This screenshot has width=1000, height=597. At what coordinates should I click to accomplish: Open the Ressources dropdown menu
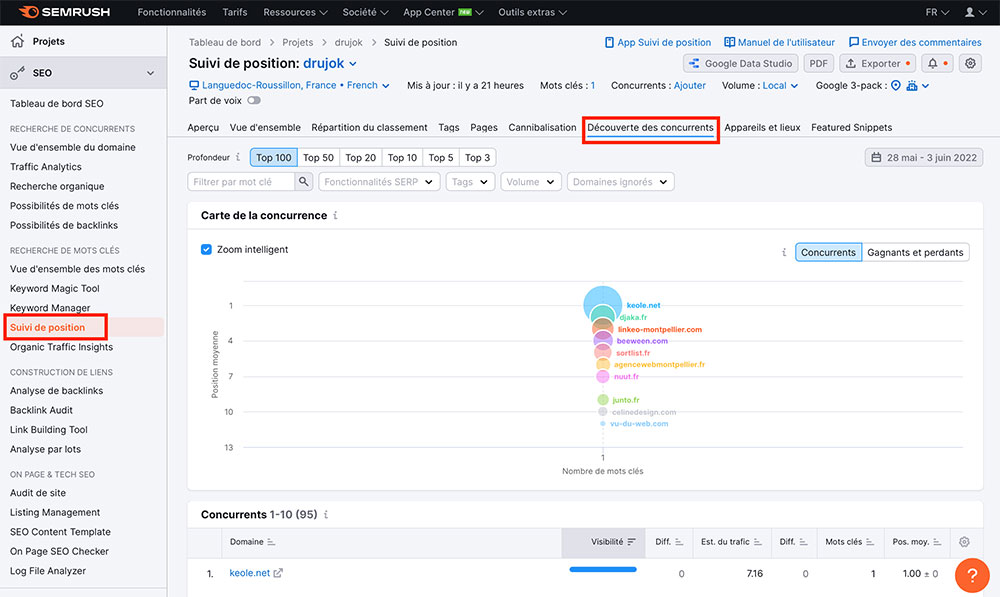click(295, 12)
